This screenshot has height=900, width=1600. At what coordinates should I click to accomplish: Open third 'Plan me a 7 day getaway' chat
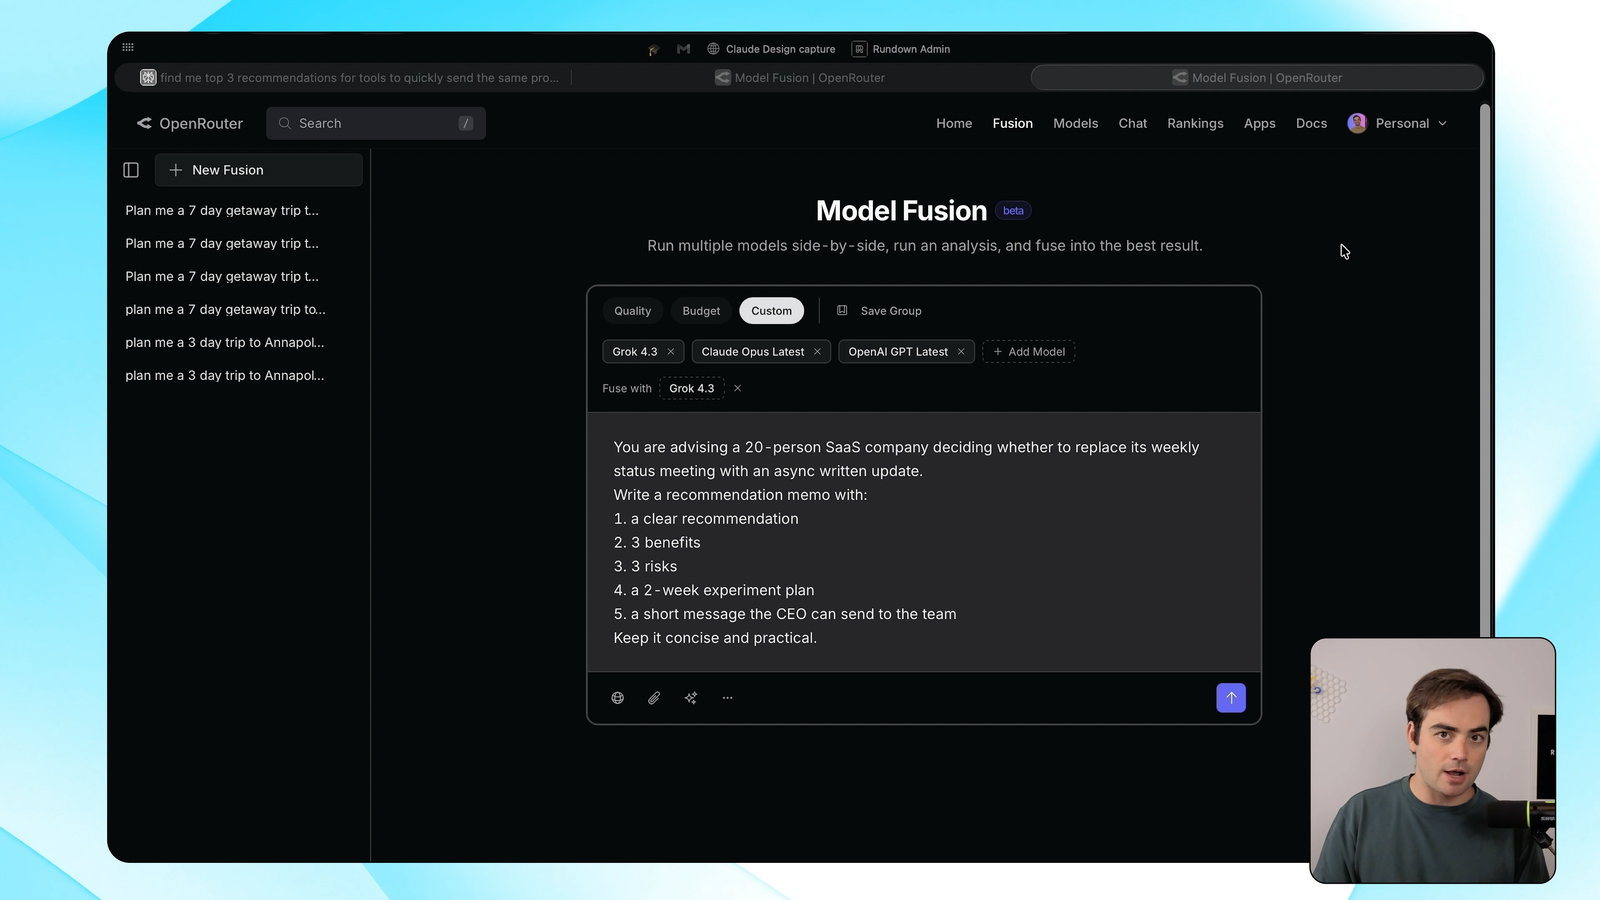[x=222, y=277]
